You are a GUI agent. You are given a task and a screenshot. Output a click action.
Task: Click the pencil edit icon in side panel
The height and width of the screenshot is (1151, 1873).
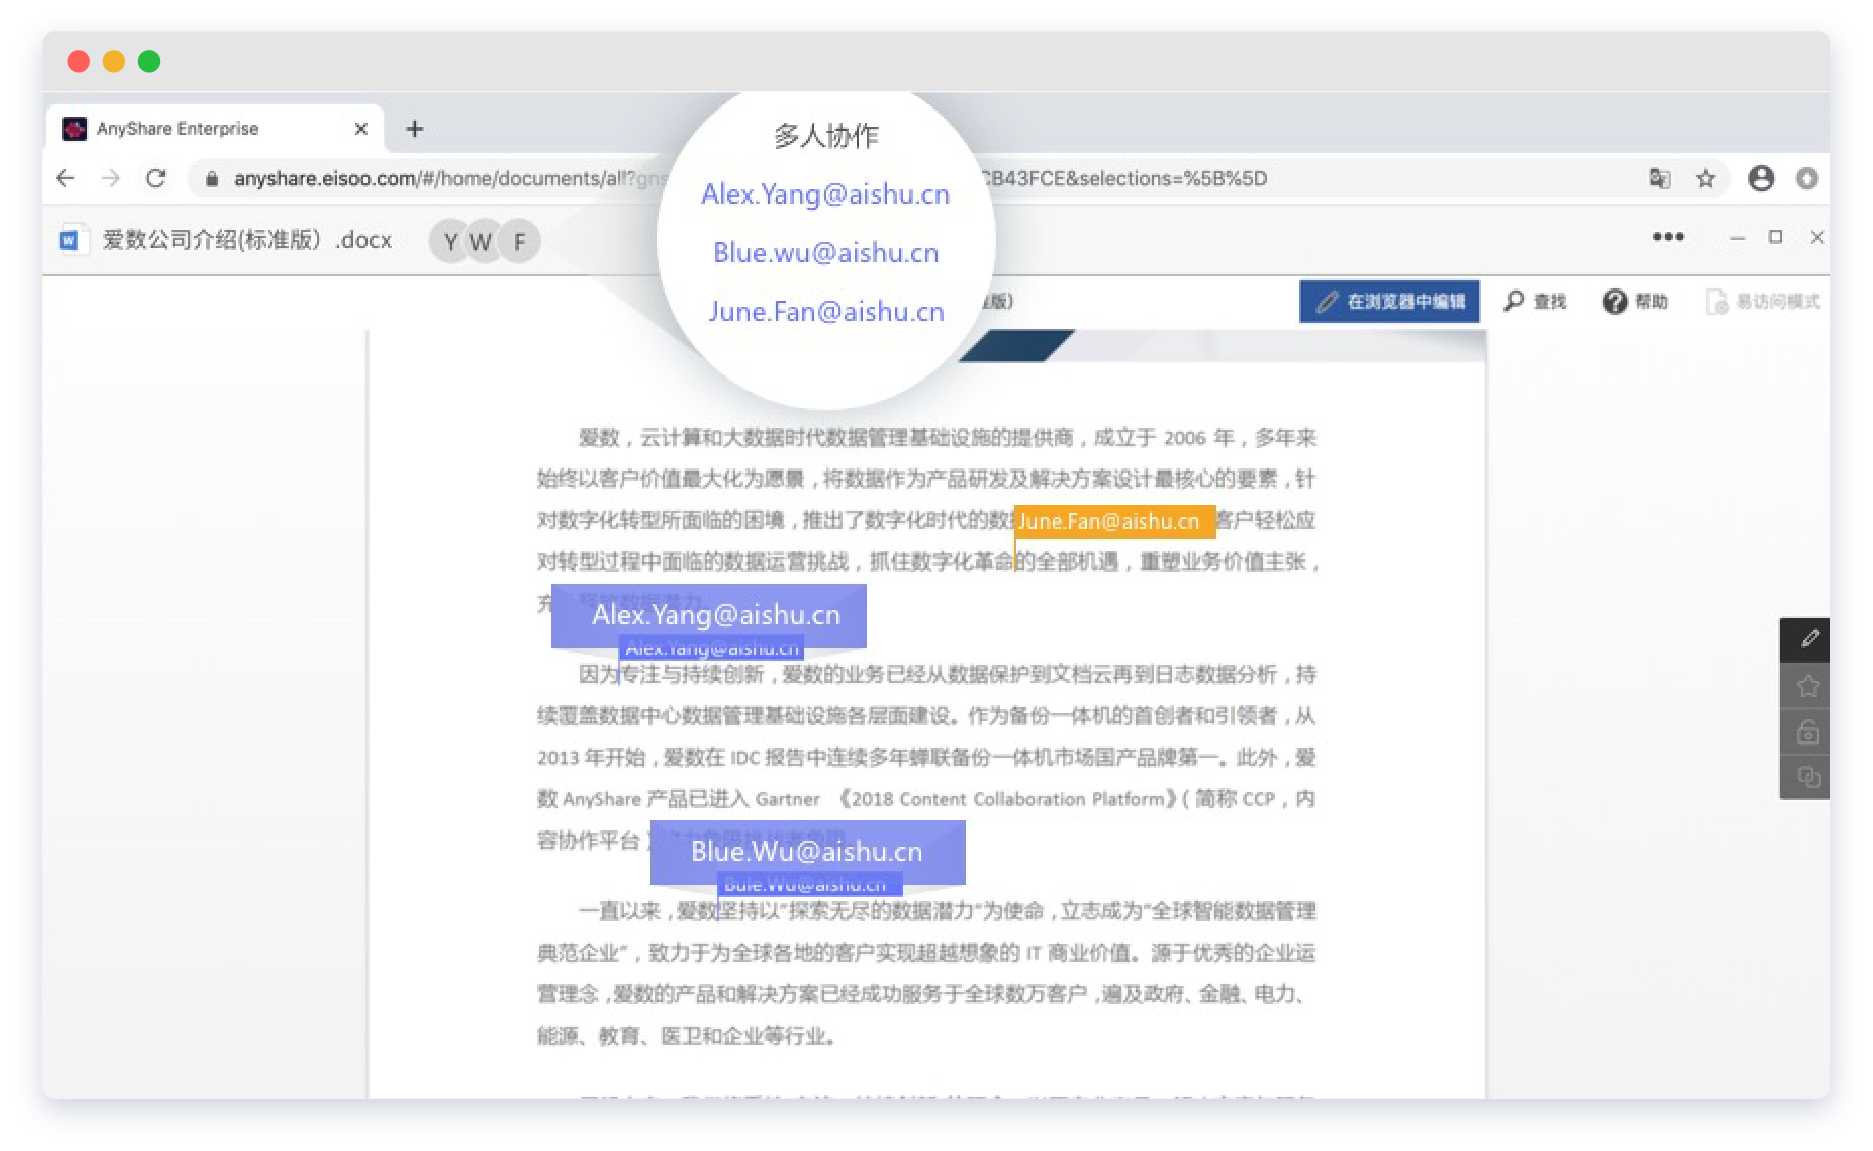[x=1808, y=639]
